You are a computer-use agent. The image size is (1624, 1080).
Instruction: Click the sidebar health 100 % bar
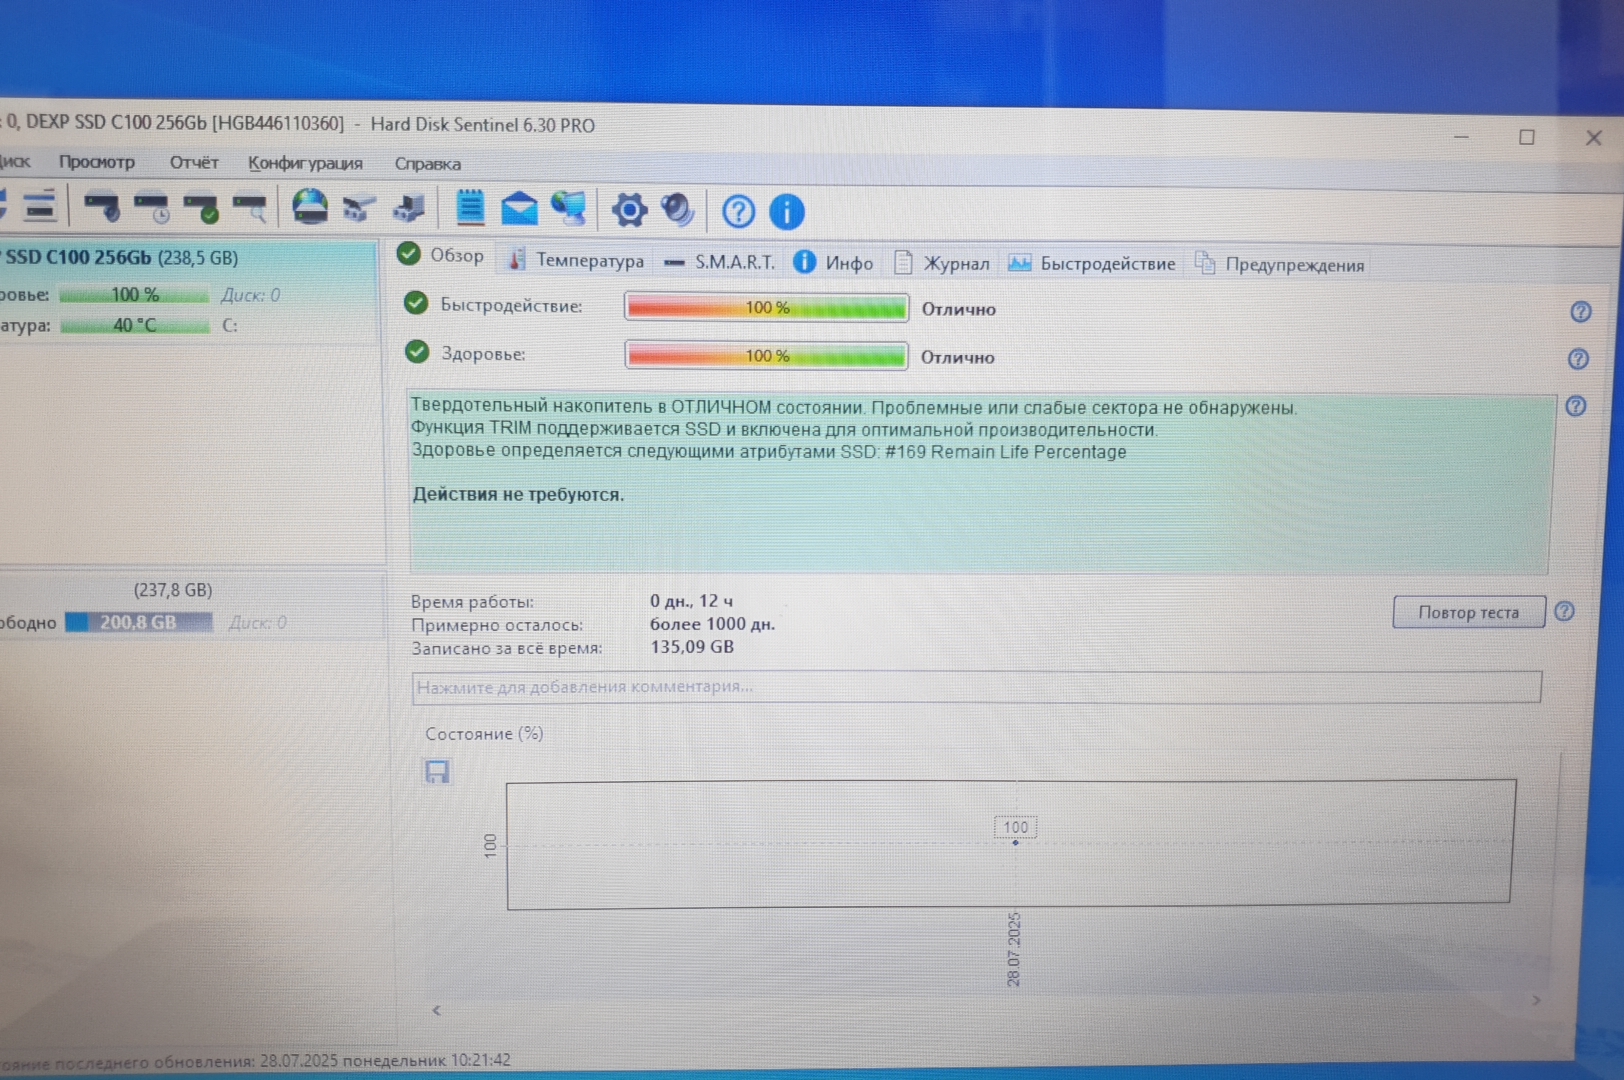(134, 295)
